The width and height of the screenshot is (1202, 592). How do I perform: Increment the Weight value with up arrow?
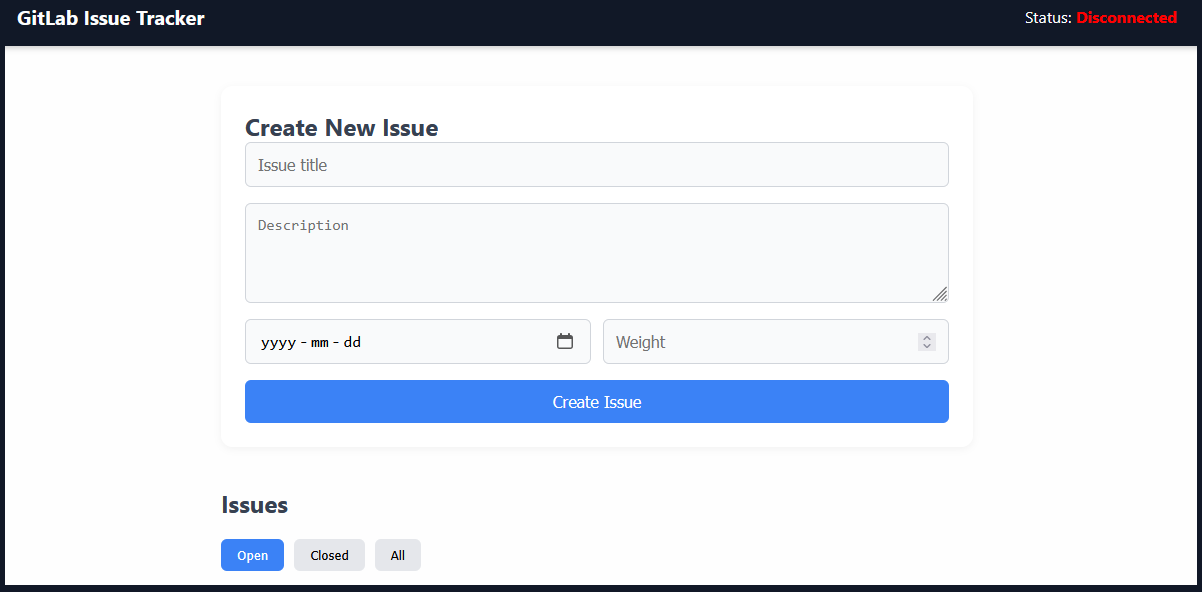926,336
